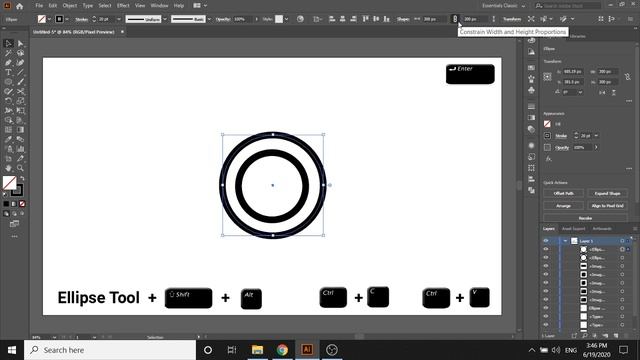Viewport: 640px width, 360px height.
Task: Click the stroke swatch in the control bar
Action: pos(60,19)
